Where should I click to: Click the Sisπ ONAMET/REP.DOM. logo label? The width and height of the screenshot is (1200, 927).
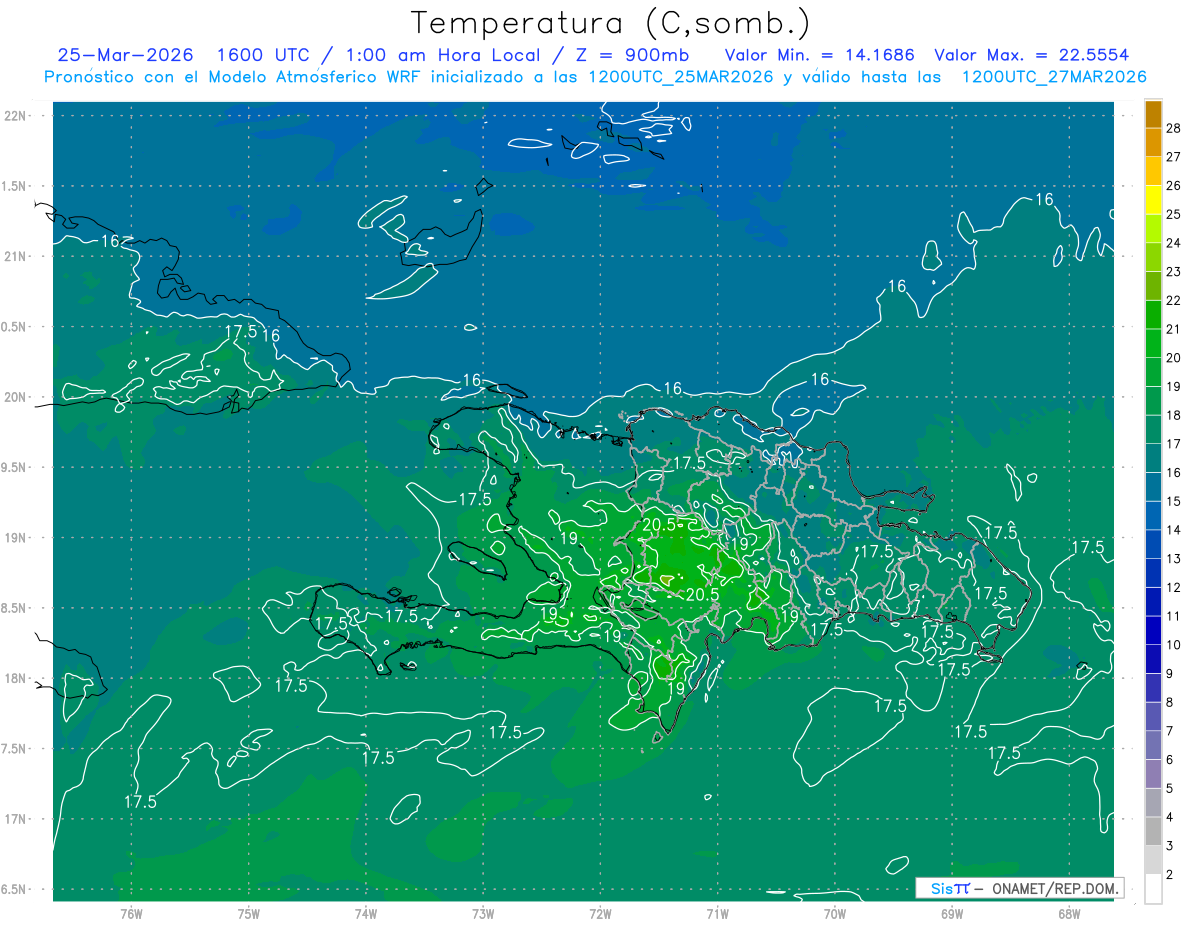coord(1020,888)
